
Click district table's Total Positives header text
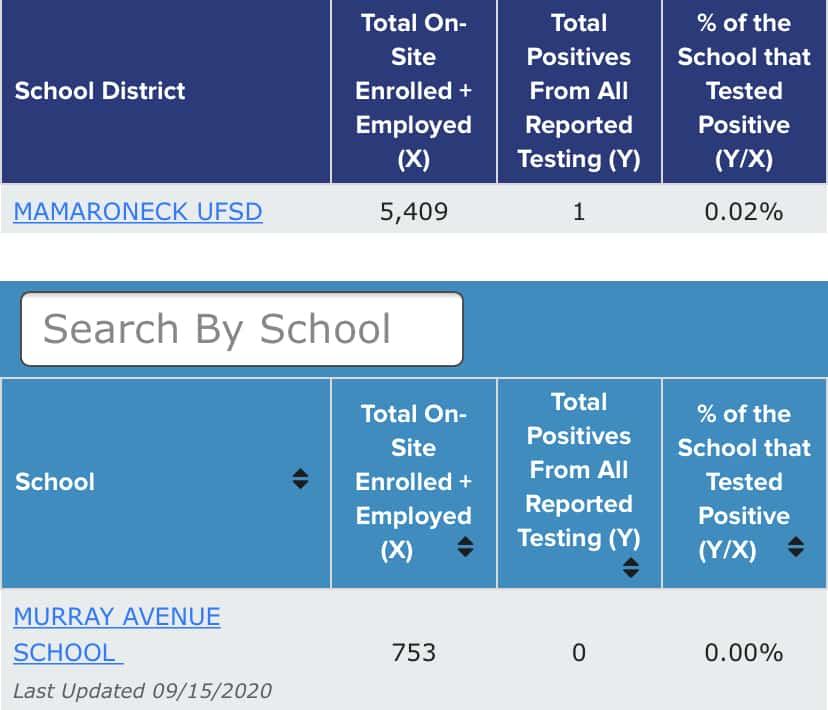(x=579, y=91)
